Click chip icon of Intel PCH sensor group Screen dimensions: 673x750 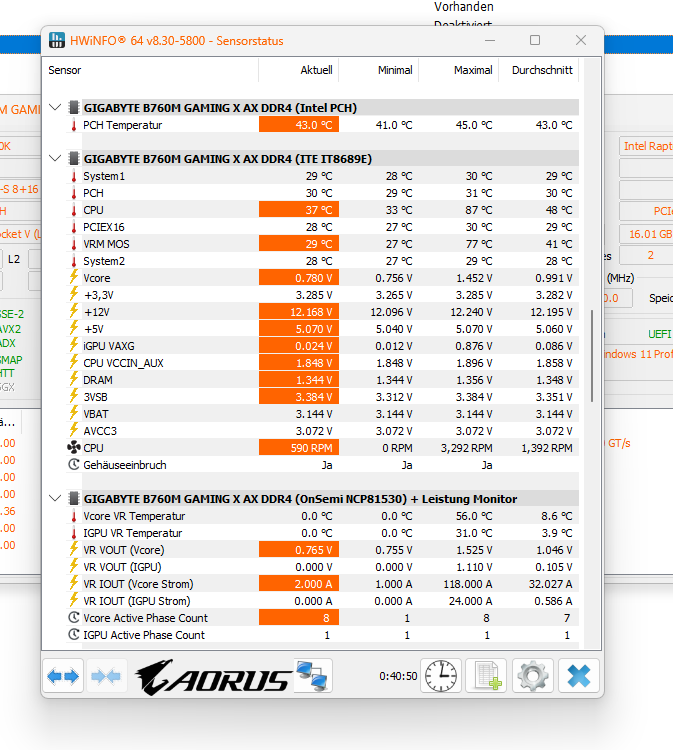tap(74, 108)
